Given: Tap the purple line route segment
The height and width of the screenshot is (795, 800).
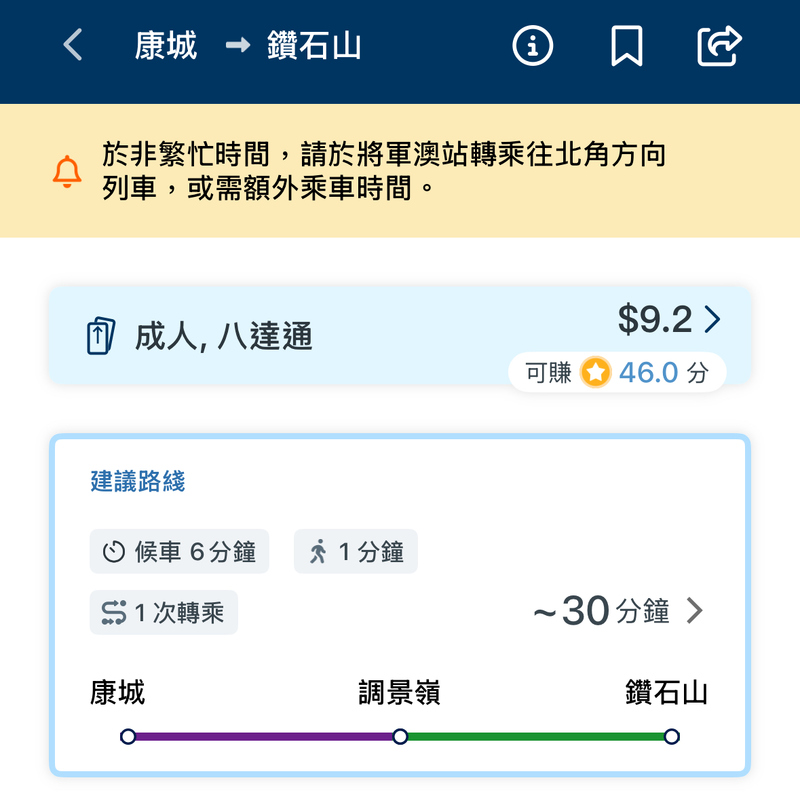Looking at the screenshot, I should coord(264,737).
